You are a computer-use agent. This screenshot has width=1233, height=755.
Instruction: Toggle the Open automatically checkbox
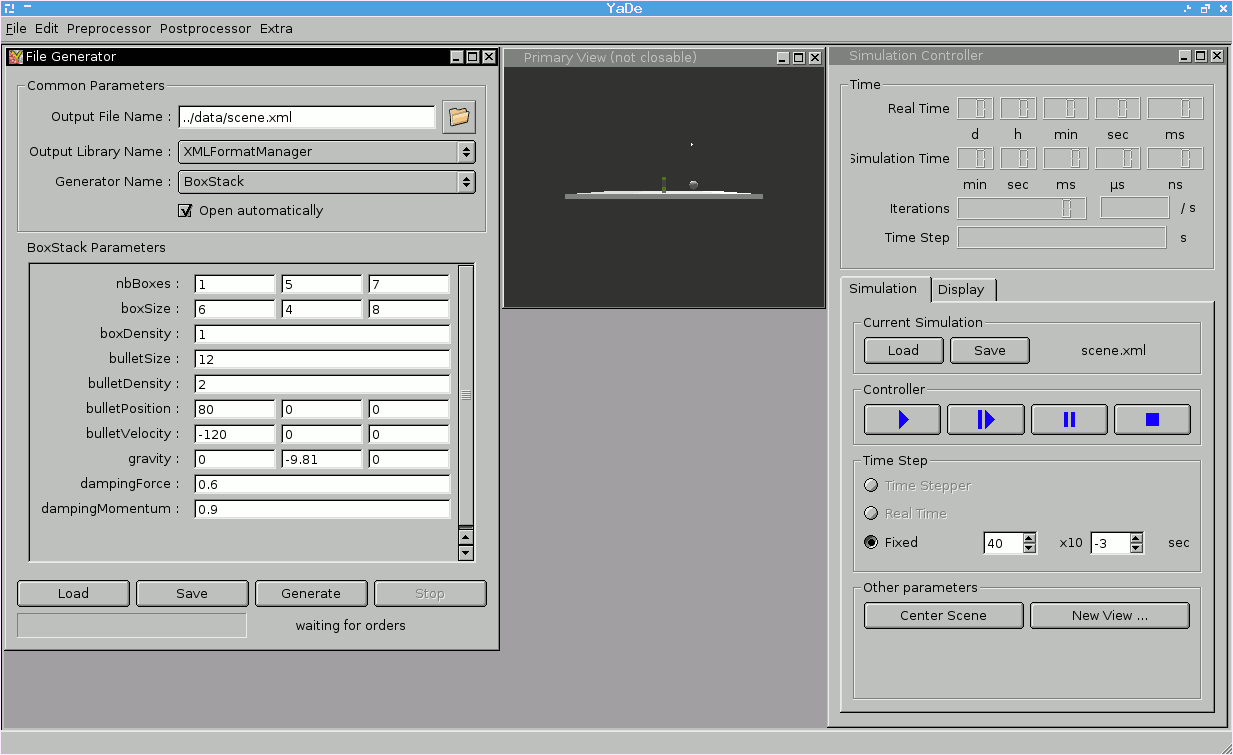[x=185, y=211]
